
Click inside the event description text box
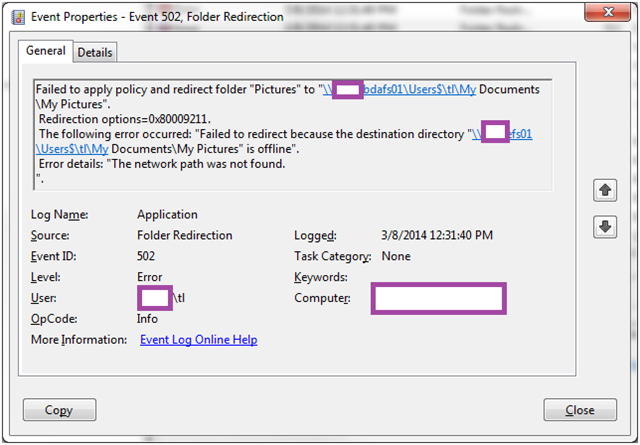(x=293, y=135)
